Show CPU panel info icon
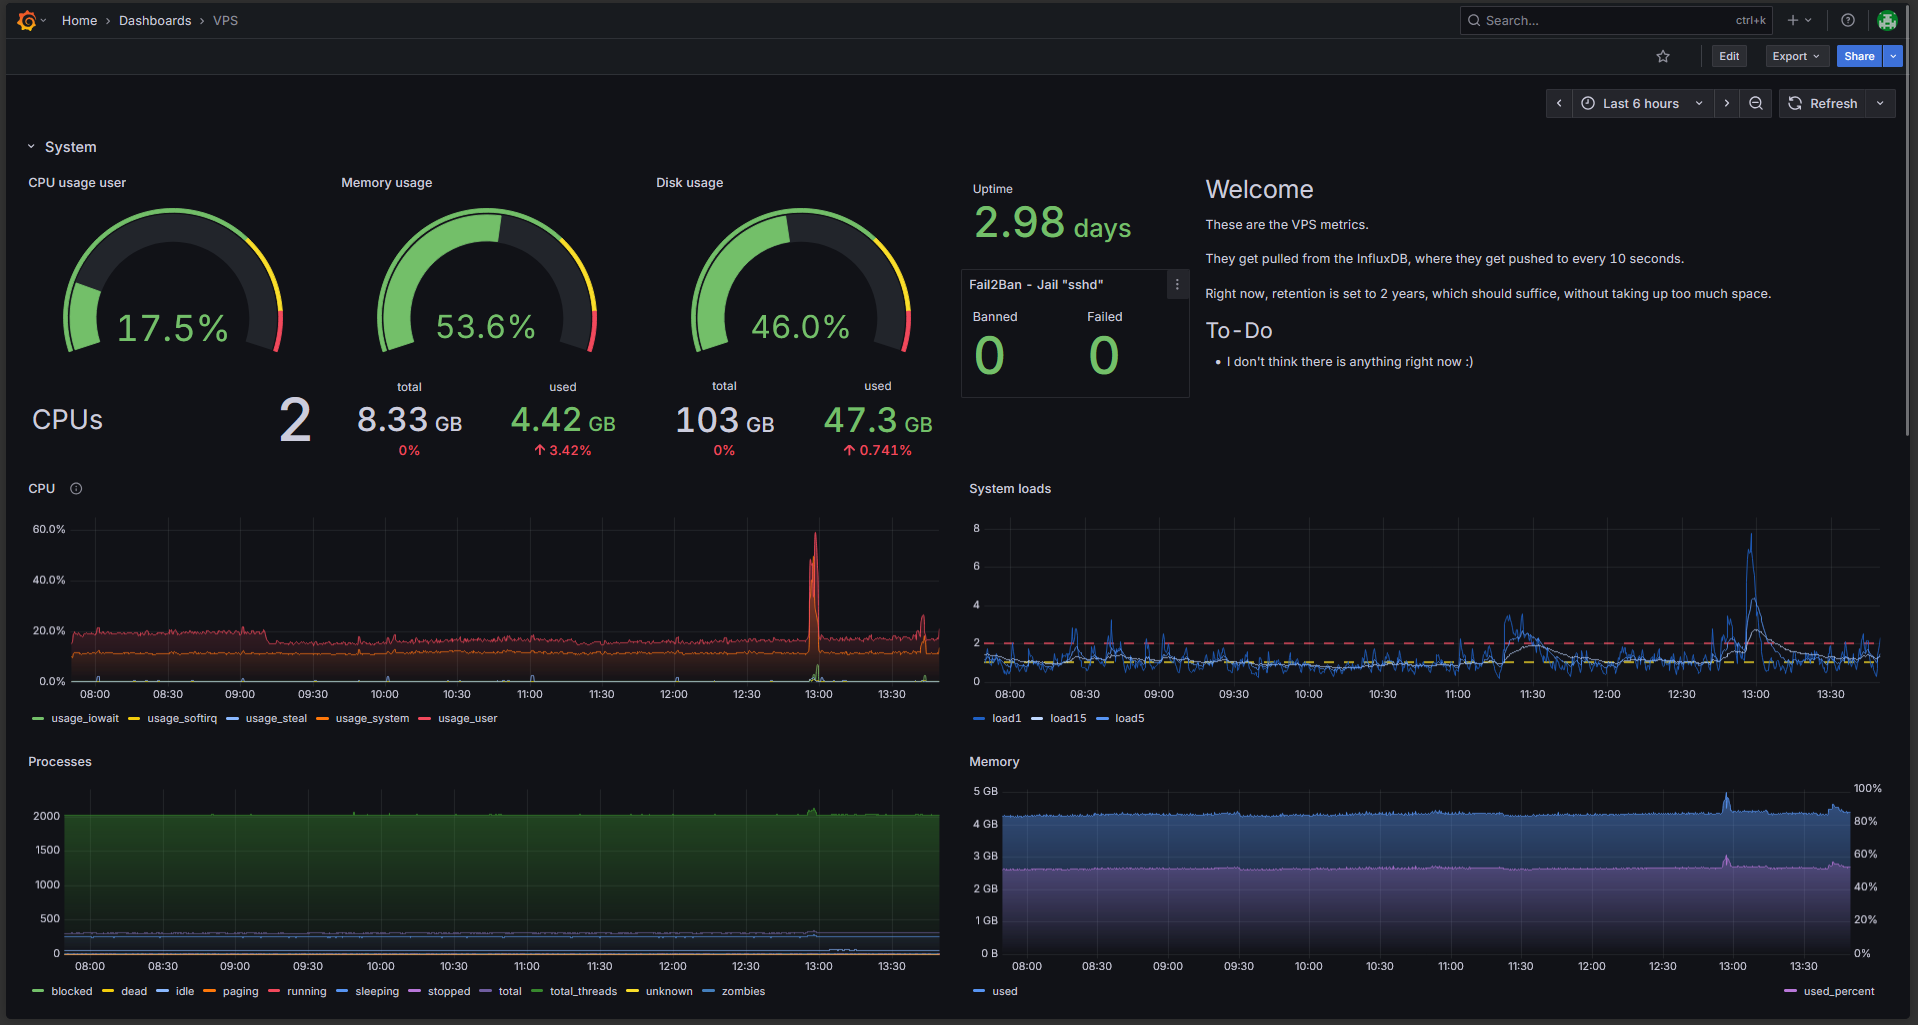The height and width of the screenshot is (1025, 1918). [76, 489]
